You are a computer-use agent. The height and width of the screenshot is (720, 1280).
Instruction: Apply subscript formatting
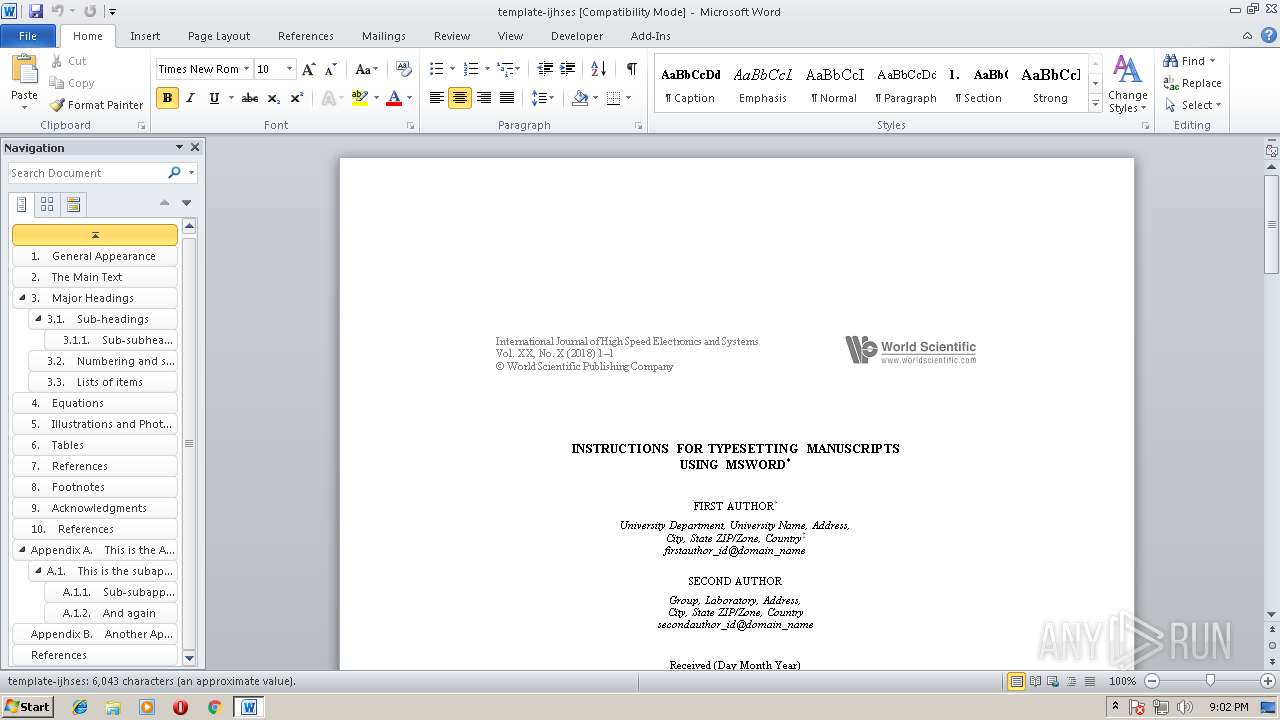(x=273, y=98)
